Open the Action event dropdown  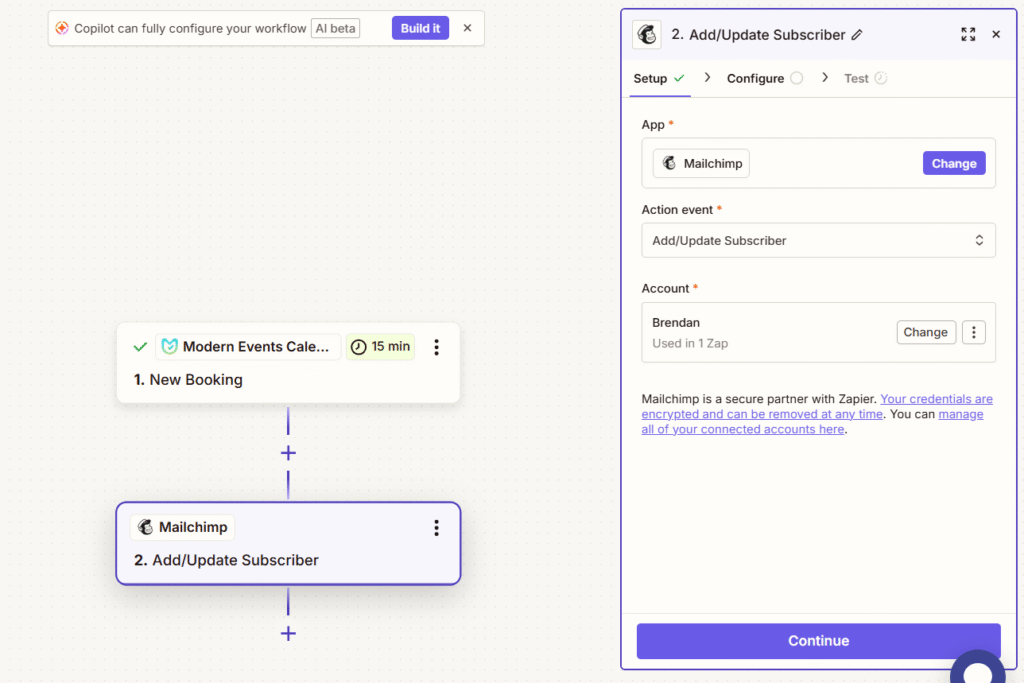coord(818,240)
